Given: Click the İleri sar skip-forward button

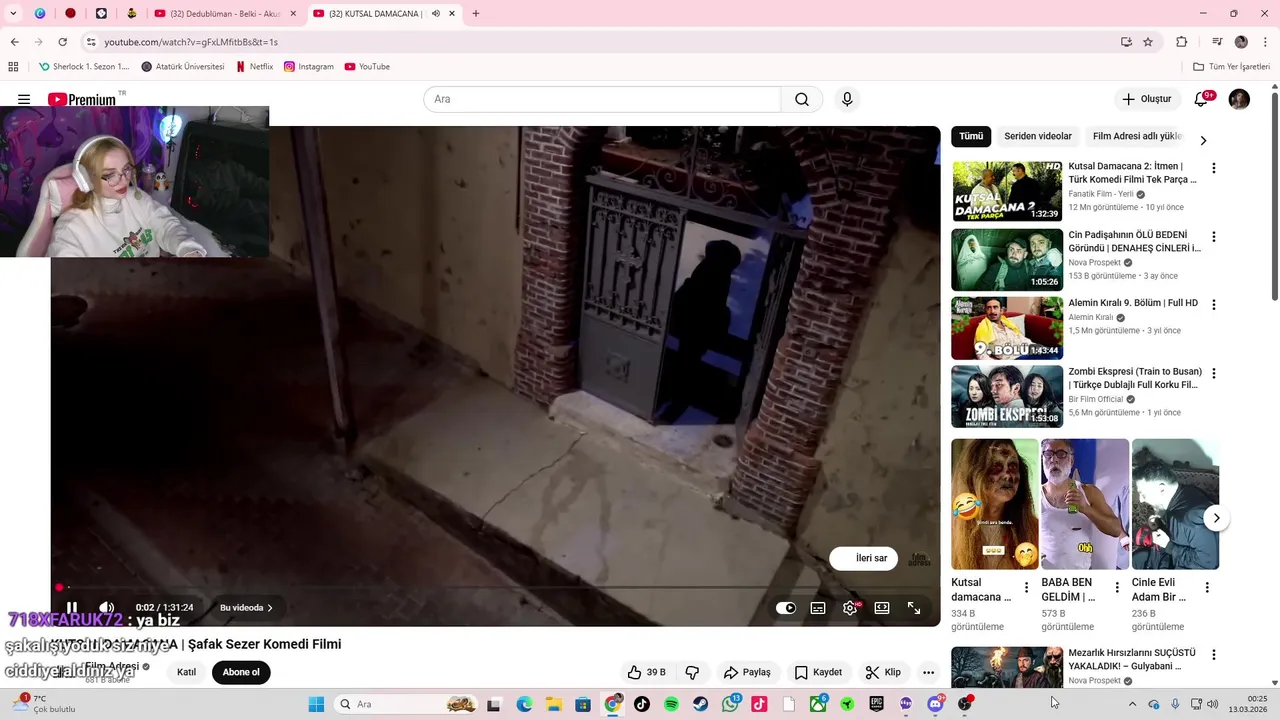Looking at the screenshot, I should [864, 558].
